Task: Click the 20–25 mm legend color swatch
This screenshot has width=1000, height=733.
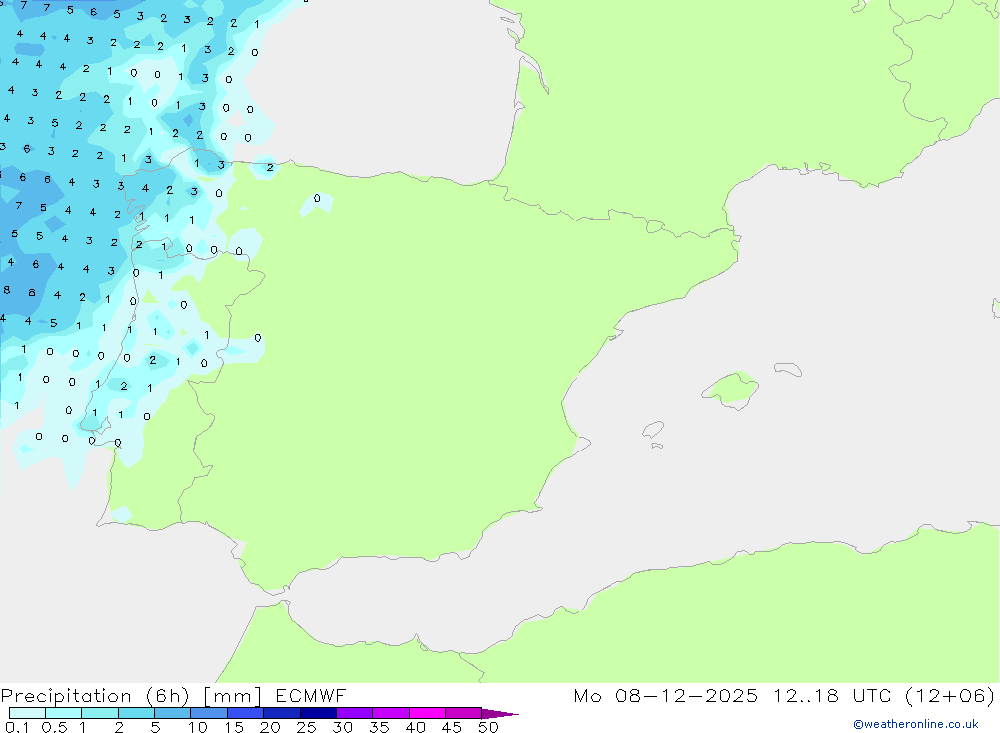Action: point(282,713)
